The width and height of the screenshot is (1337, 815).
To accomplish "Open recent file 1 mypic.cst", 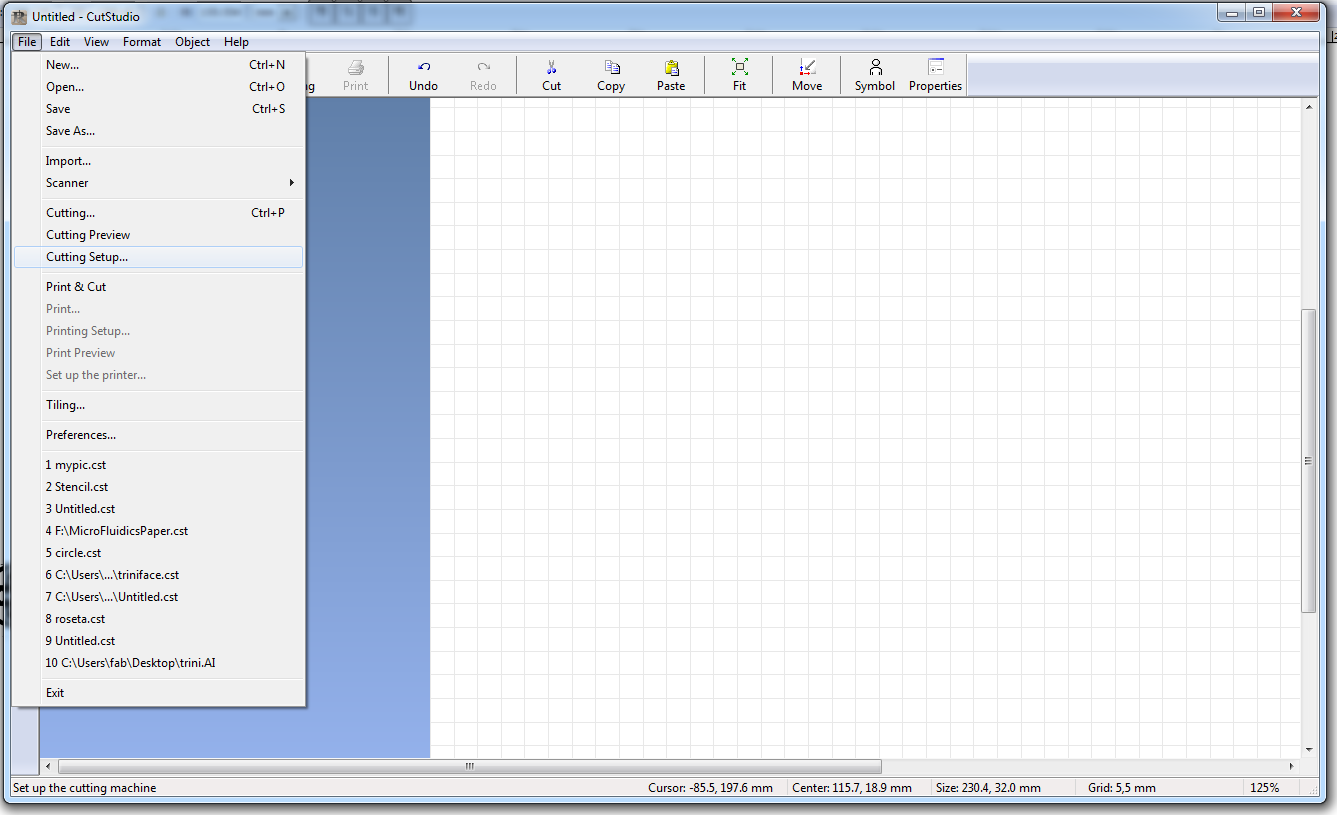I will (x=158, y=465).
